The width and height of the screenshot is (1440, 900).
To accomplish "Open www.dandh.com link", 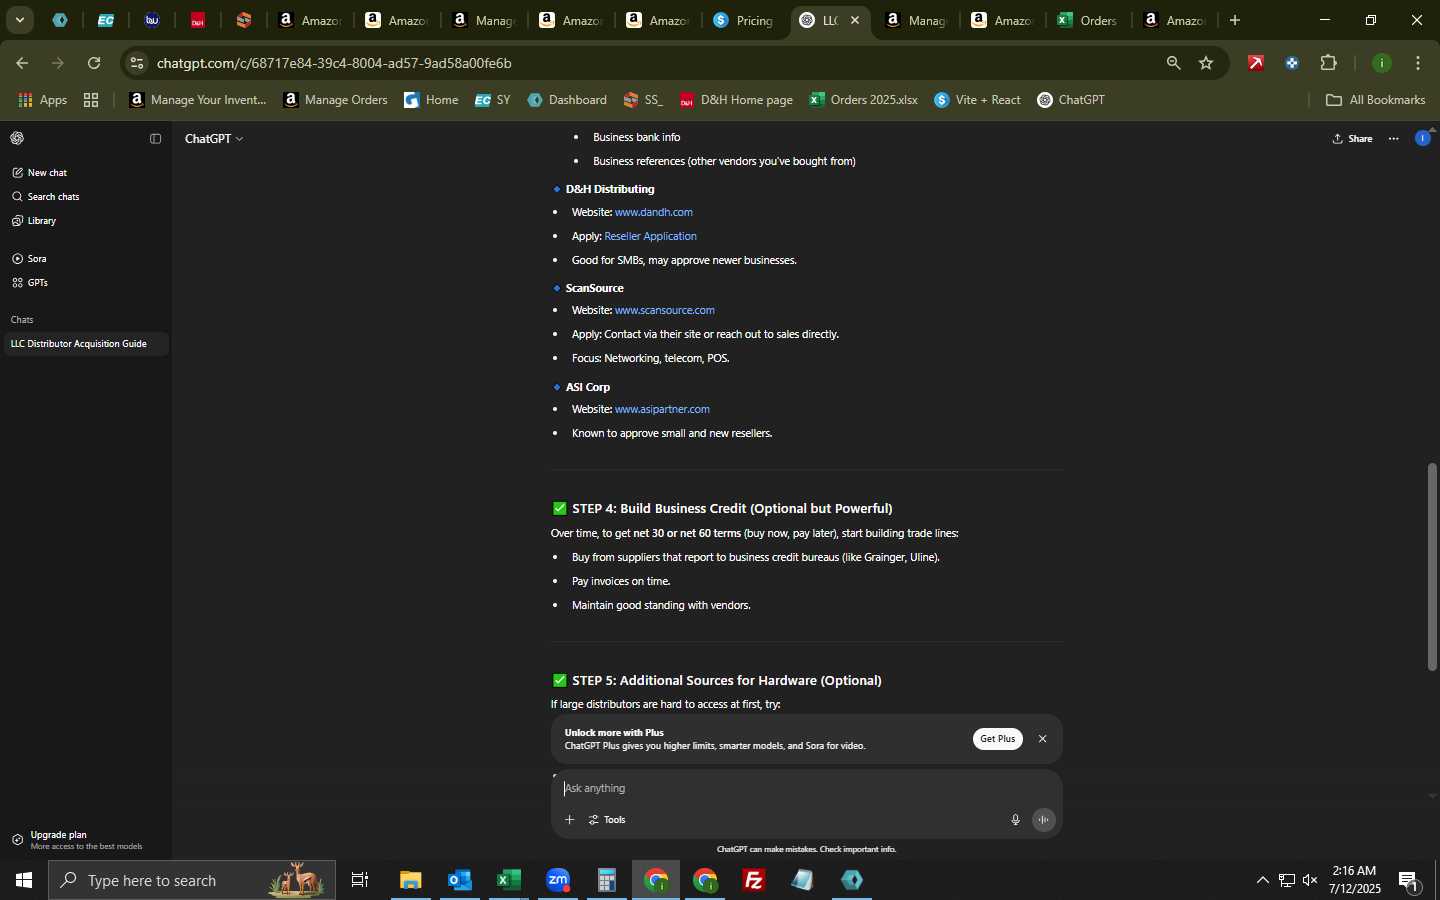I will point(654,212).
